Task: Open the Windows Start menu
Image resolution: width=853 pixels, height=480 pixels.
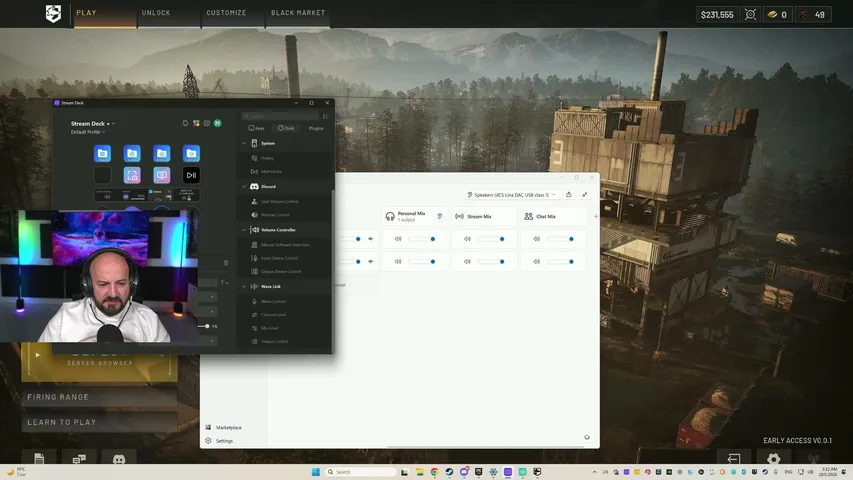Action: point(316,472)
